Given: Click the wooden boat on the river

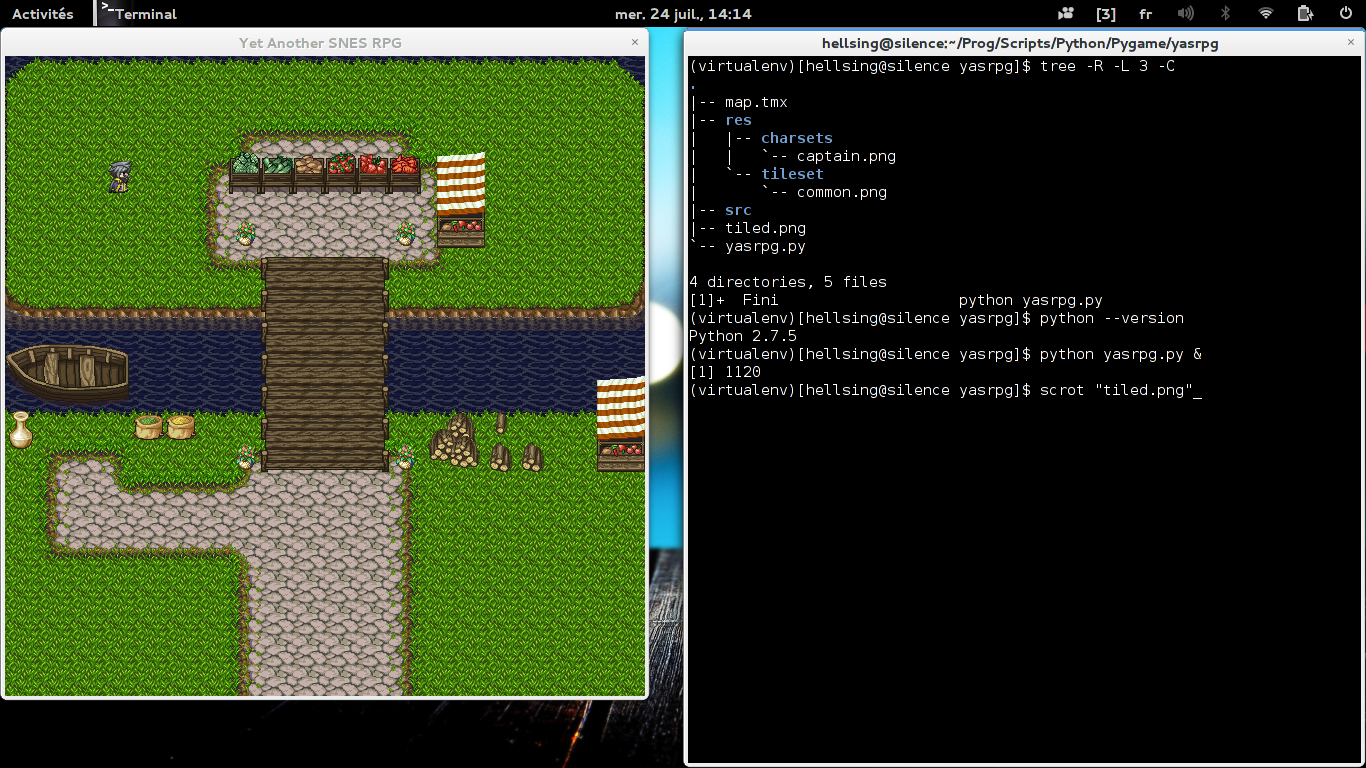Looking at the screenshot, I should (70, 372).
